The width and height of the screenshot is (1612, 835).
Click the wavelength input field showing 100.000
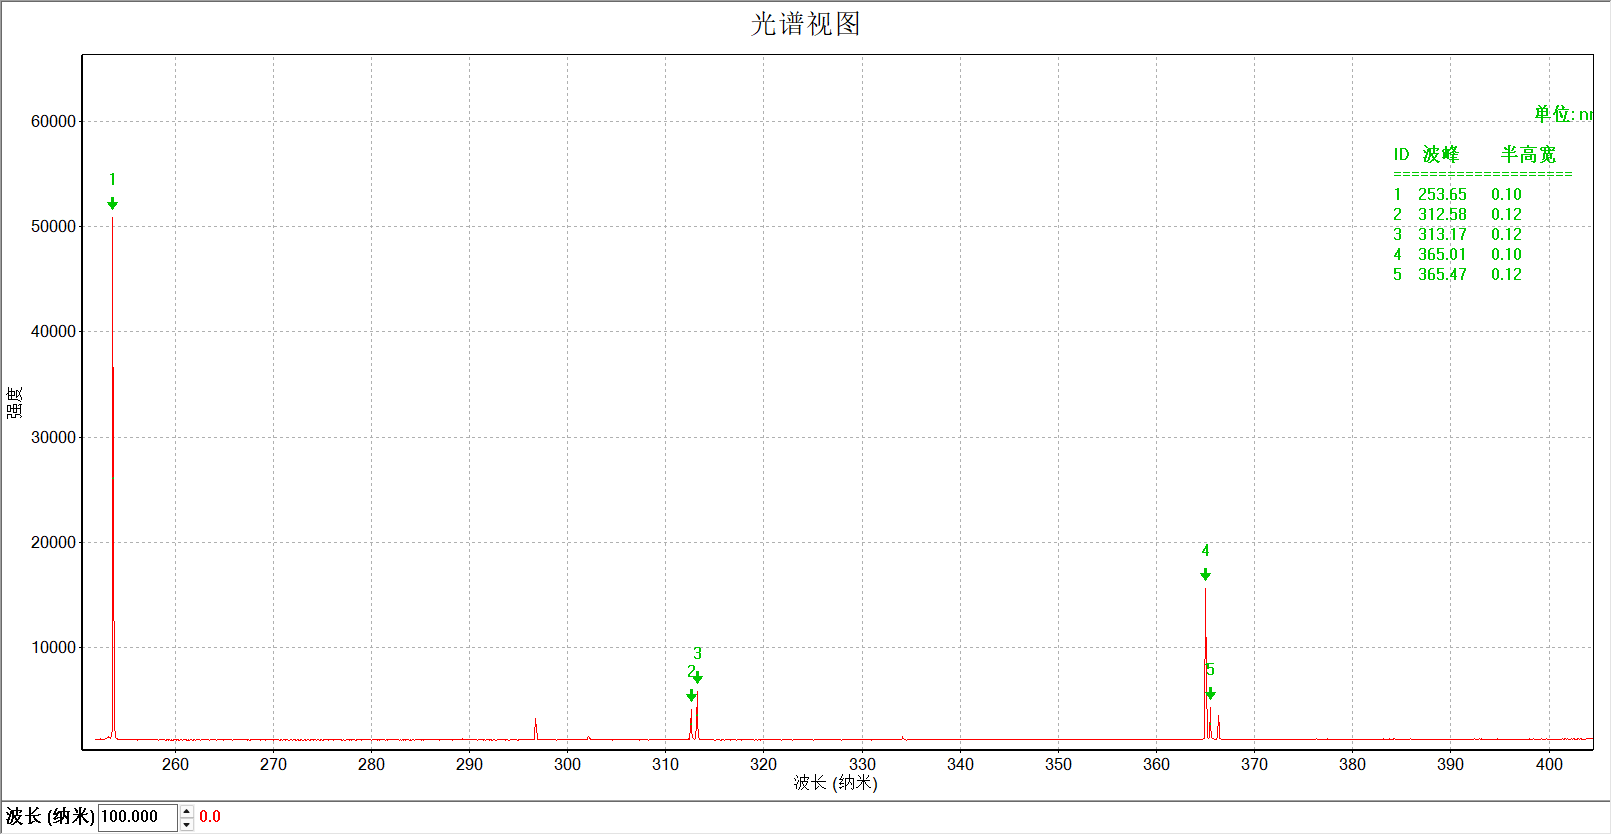[138, 817]
